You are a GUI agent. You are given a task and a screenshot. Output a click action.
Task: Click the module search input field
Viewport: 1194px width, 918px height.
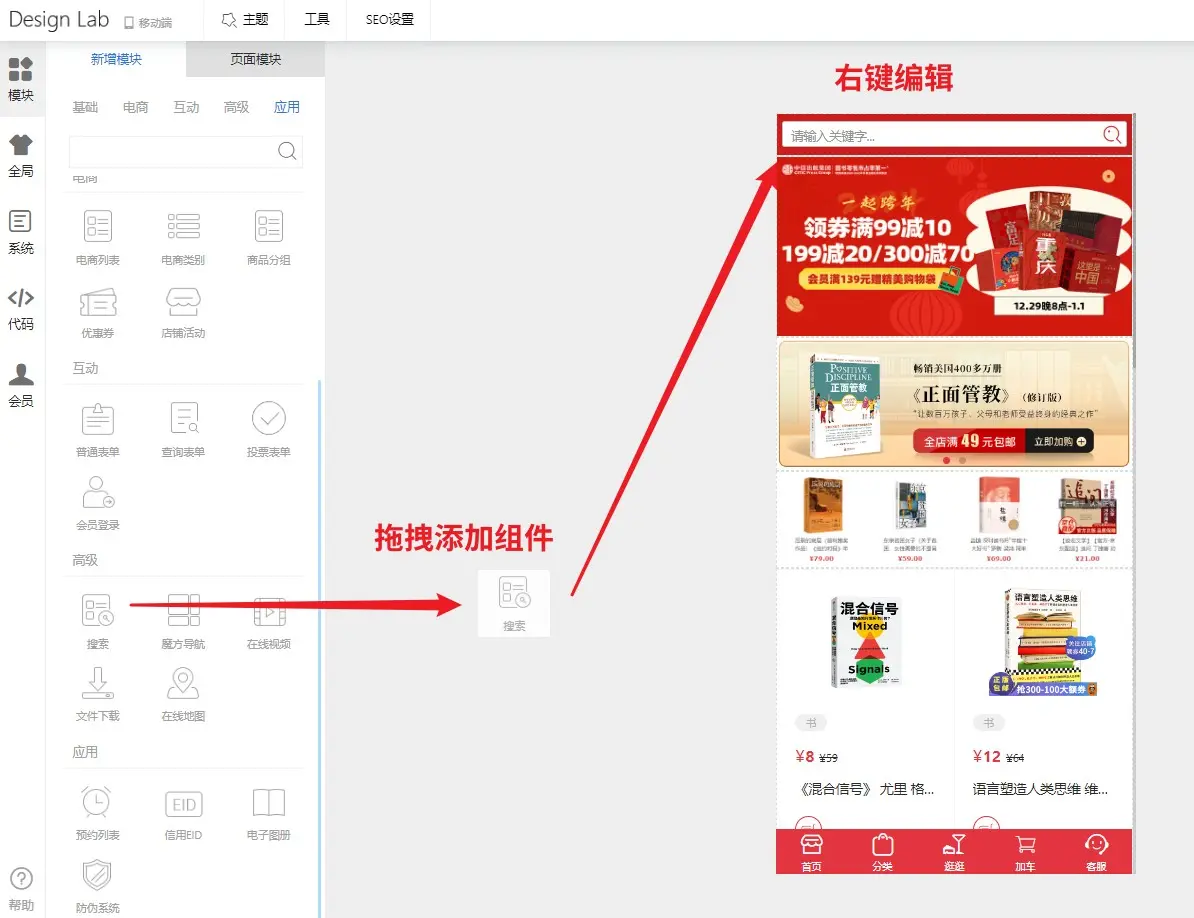(172, 151)
